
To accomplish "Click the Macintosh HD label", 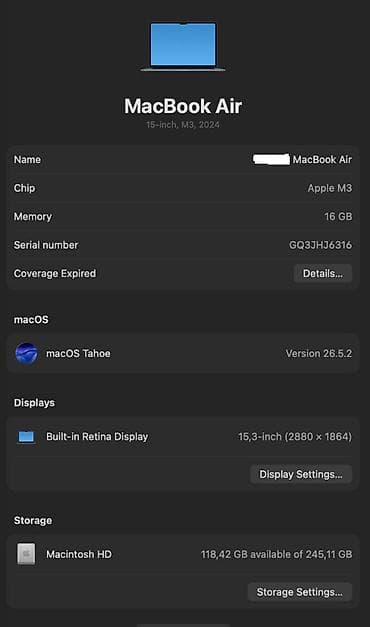I will point(79,554).
